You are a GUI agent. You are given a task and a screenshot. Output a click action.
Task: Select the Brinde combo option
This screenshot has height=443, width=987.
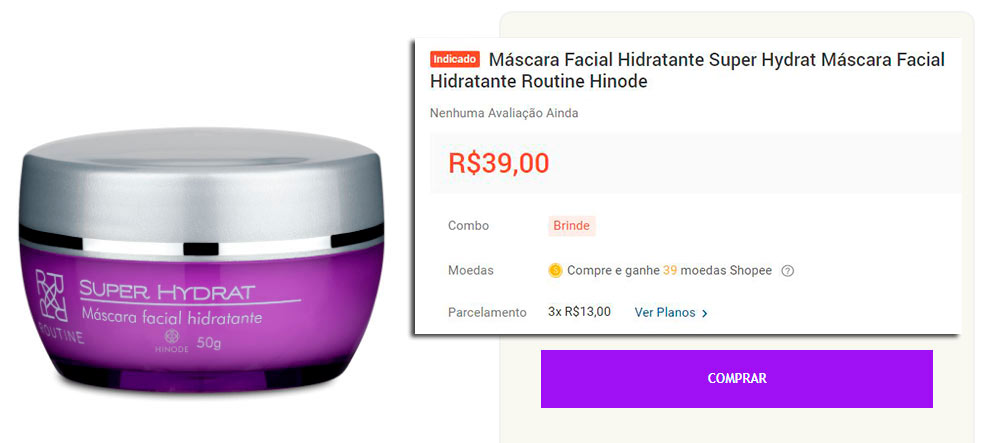[x=572, y=226]
